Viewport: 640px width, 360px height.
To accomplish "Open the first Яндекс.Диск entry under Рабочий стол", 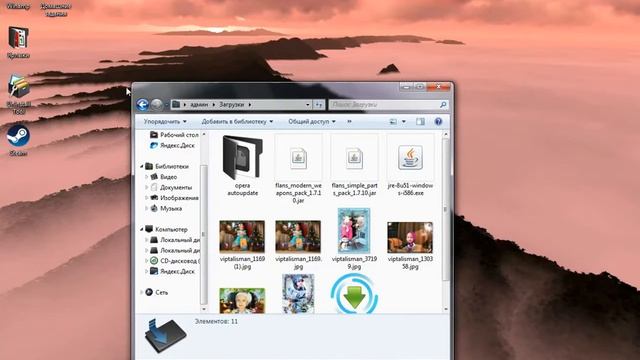I will (x=172, y=145).
